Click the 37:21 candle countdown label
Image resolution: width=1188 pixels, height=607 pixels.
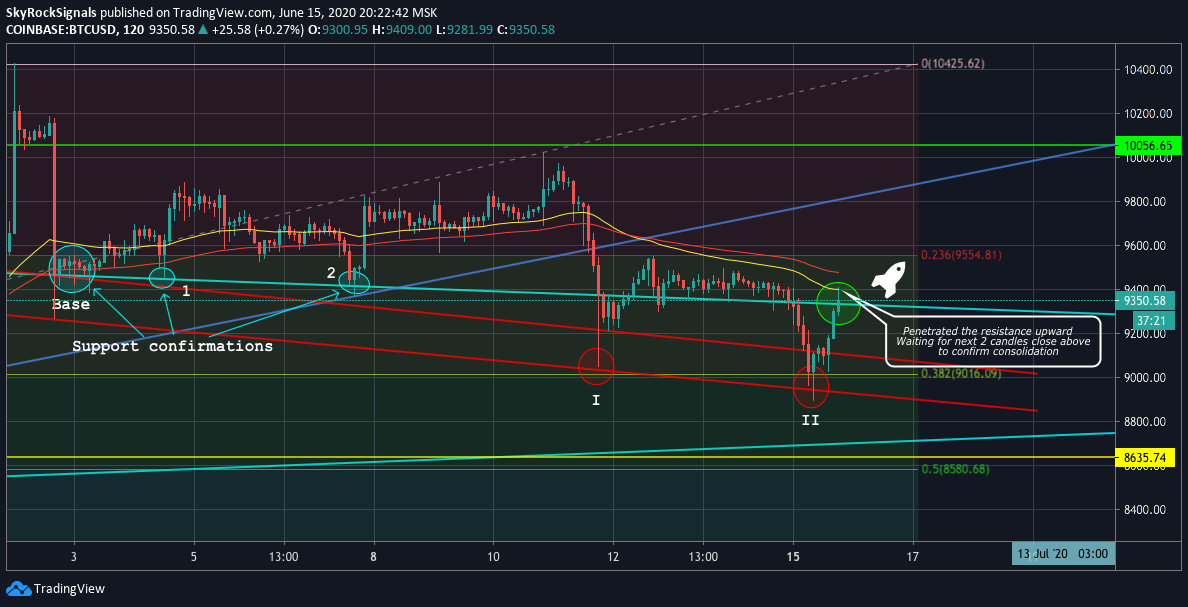1152,321
